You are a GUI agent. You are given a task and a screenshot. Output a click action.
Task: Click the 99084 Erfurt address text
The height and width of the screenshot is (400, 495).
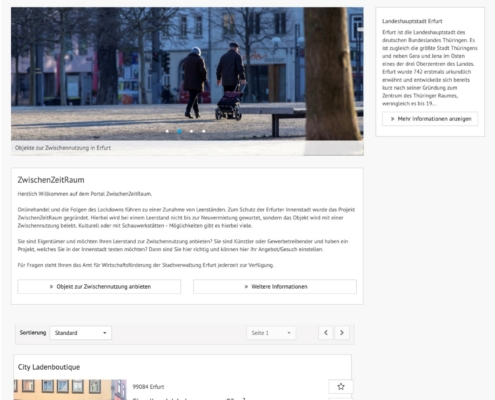pos(148,387)
